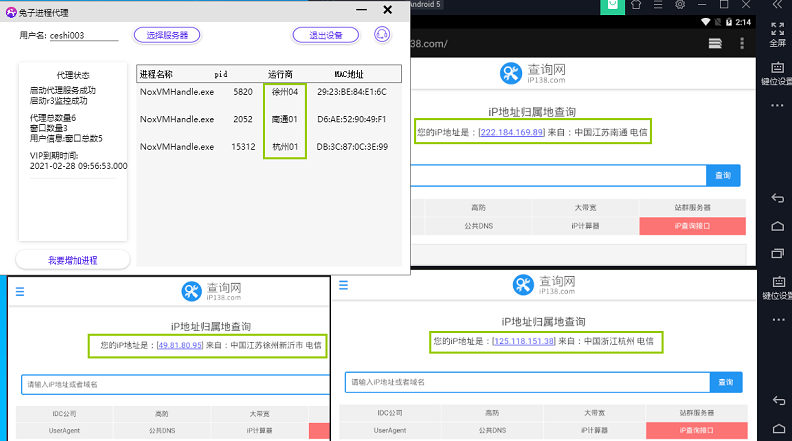Image resolution: width=792 pixels, height=441 pixels.
Task: Select the process row with pid 2052
Action: [x=269, y=119]
